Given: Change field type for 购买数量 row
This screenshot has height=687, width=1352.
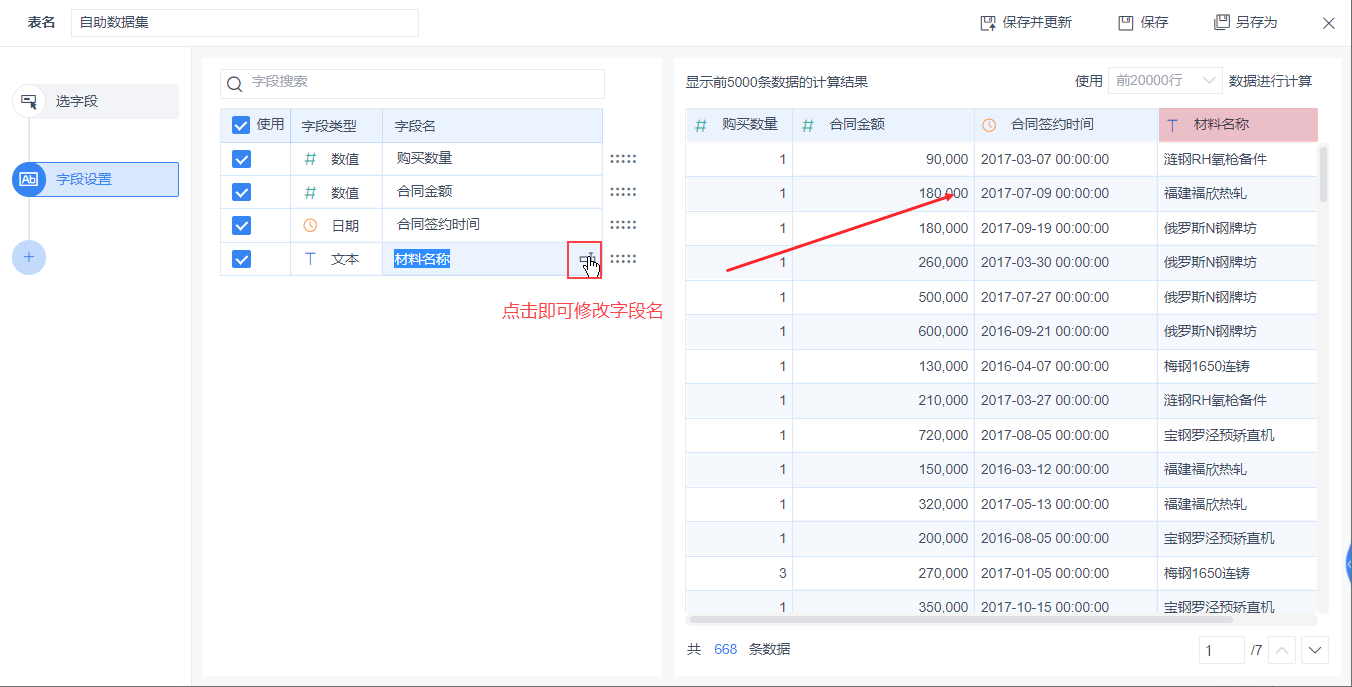Looking at the screenshot, I should point(336,159).
